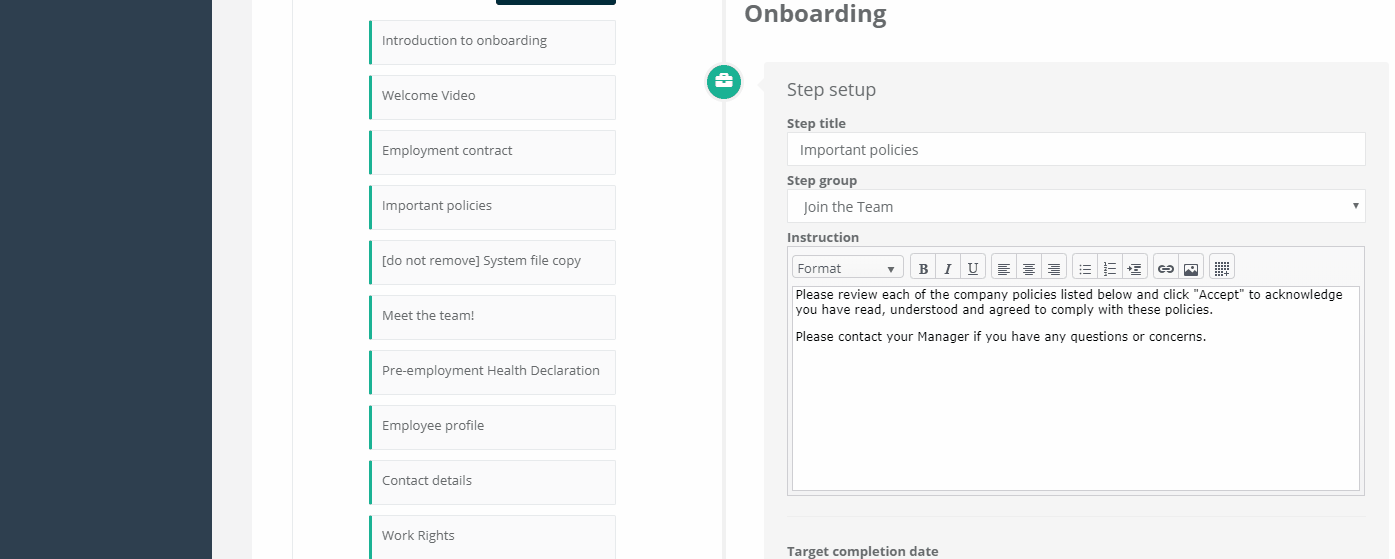Viewport: 1395px width, 559px height.
Task: Select the Meet the team! step
Action: [492, 317]
